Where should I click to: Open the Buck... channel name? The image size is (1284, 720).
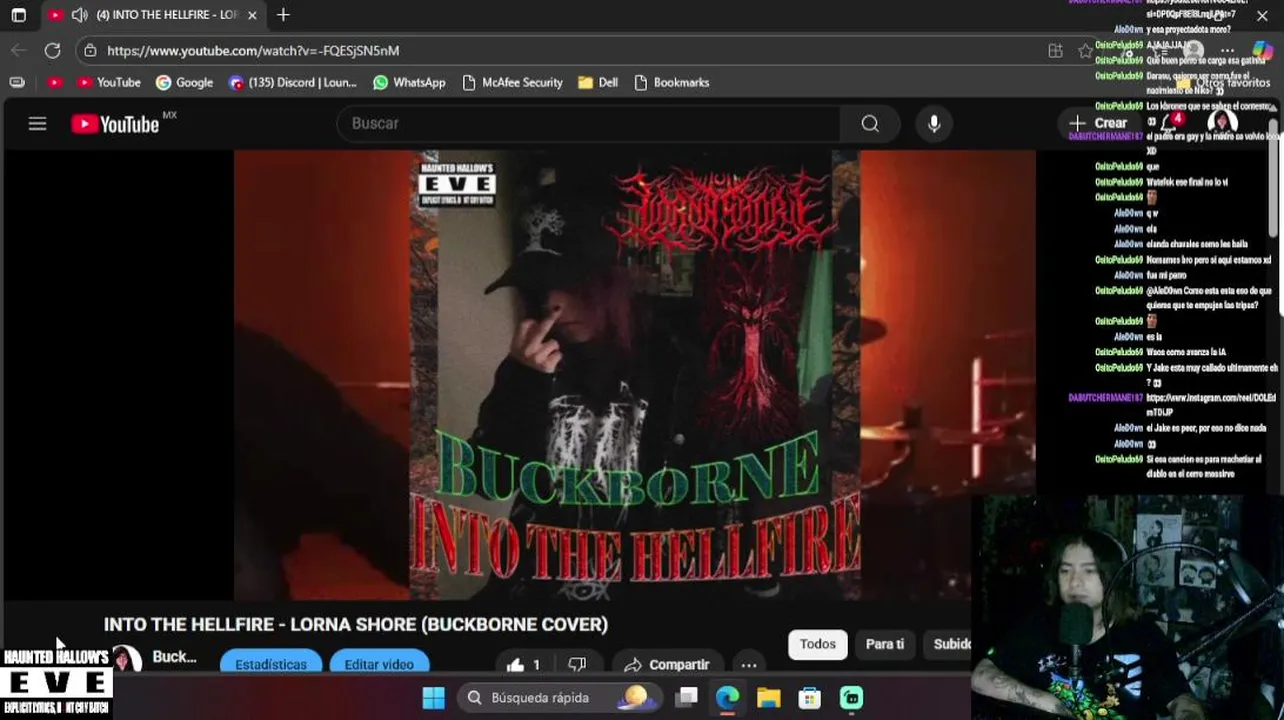pos(174,657)
